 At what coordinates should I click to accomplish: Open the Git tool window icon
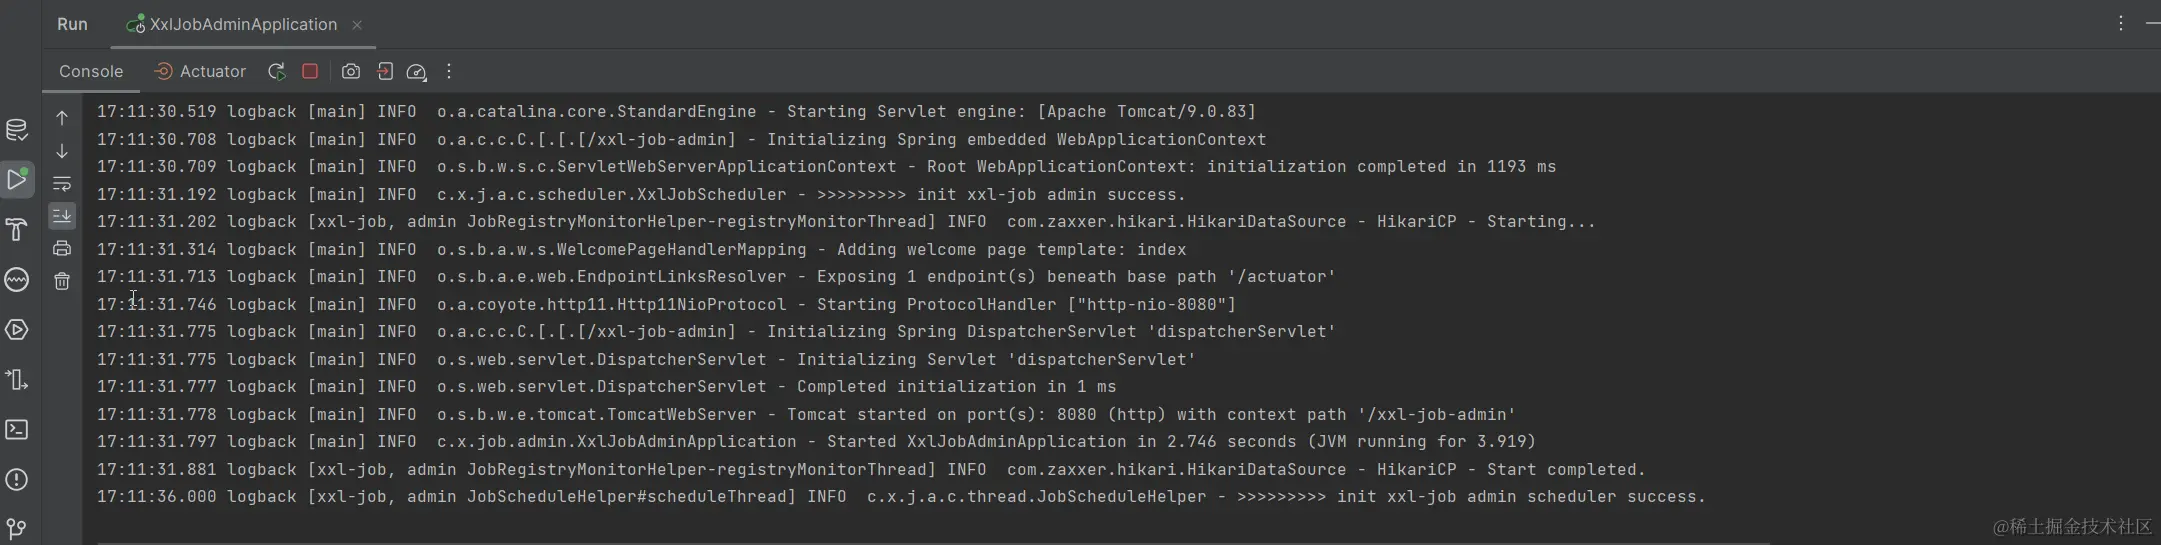pos(17,528)
